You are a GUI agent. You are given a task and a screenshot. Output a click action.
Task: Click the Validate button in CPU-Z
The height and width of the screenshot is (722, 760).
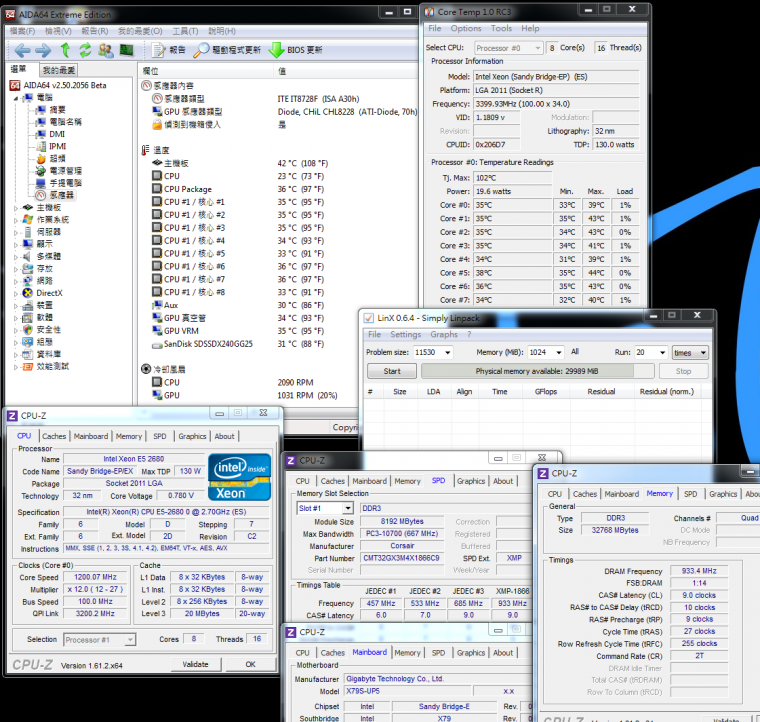(195, 664)
